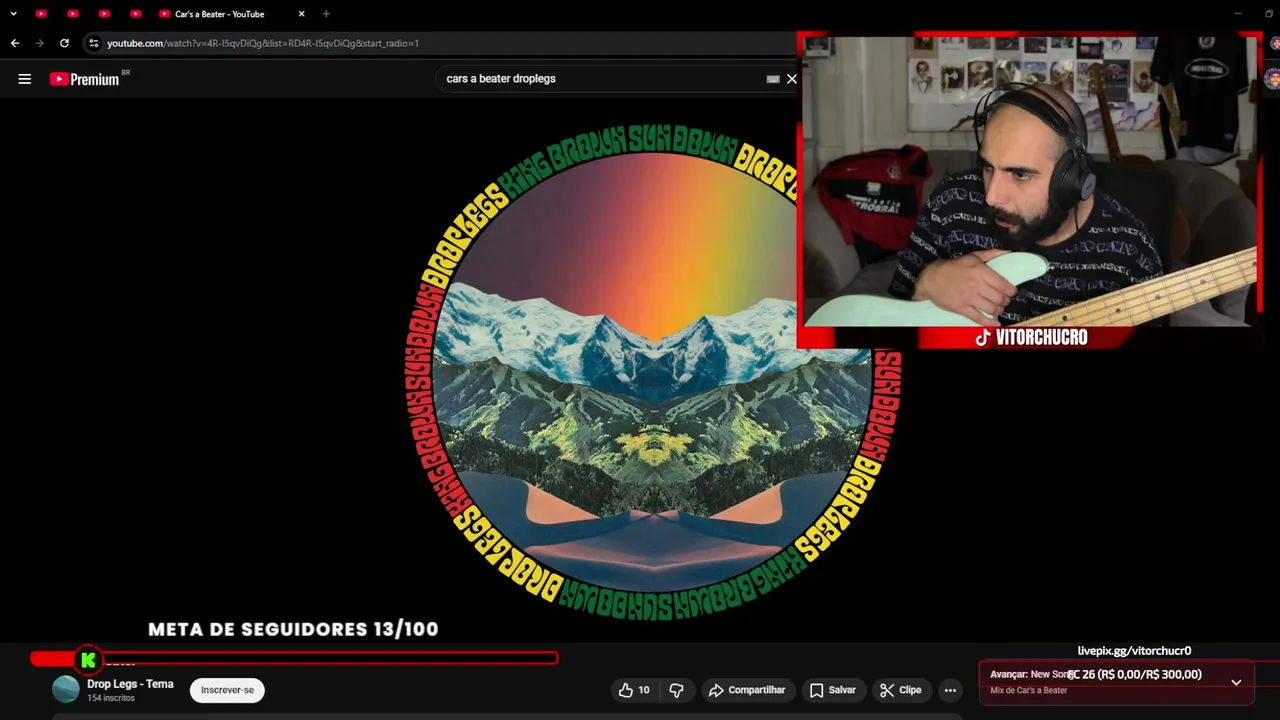Go back to the previous page

(15, 43)
